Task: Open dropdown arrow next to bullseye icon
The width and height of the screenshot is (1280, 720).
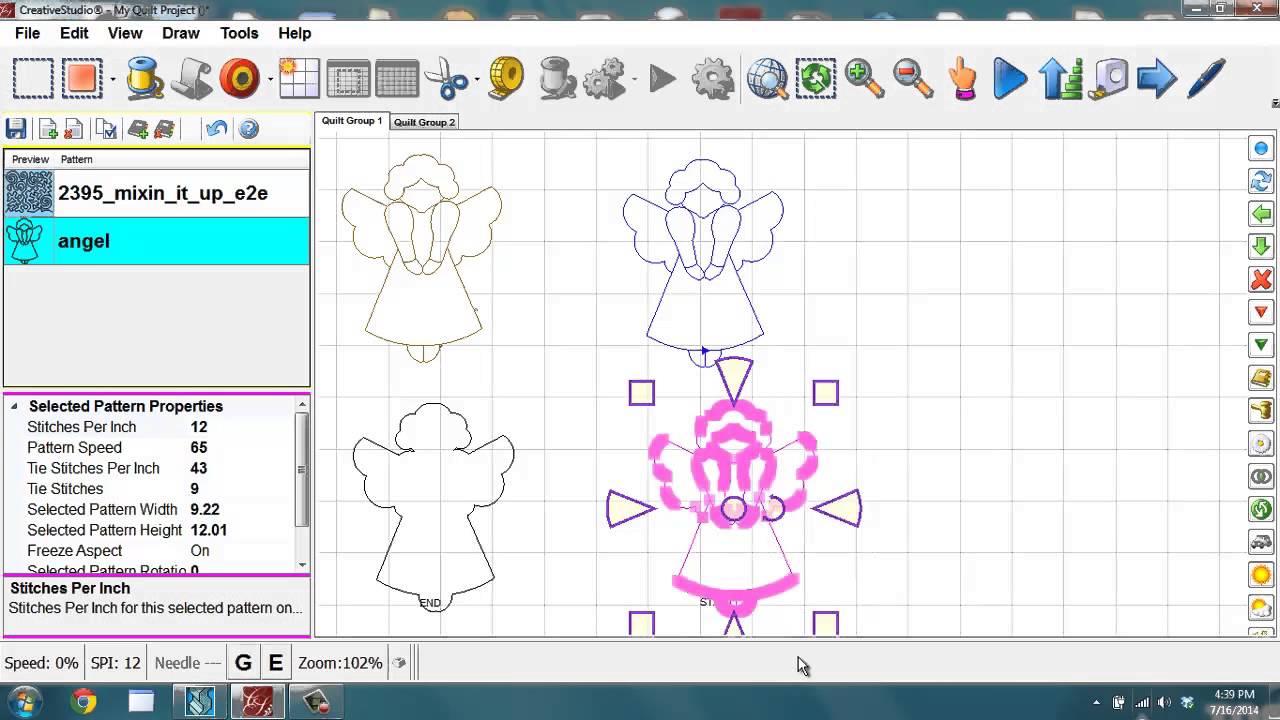Action: coord(270,79)
